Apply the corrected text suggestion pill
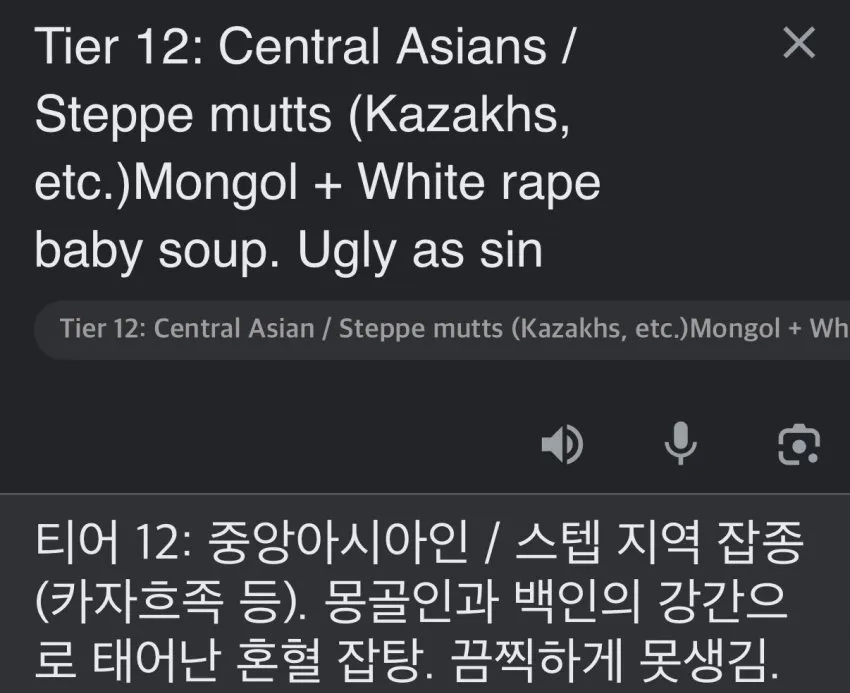The width and height of the screenshot is (850, 693). tap(442, 329)
